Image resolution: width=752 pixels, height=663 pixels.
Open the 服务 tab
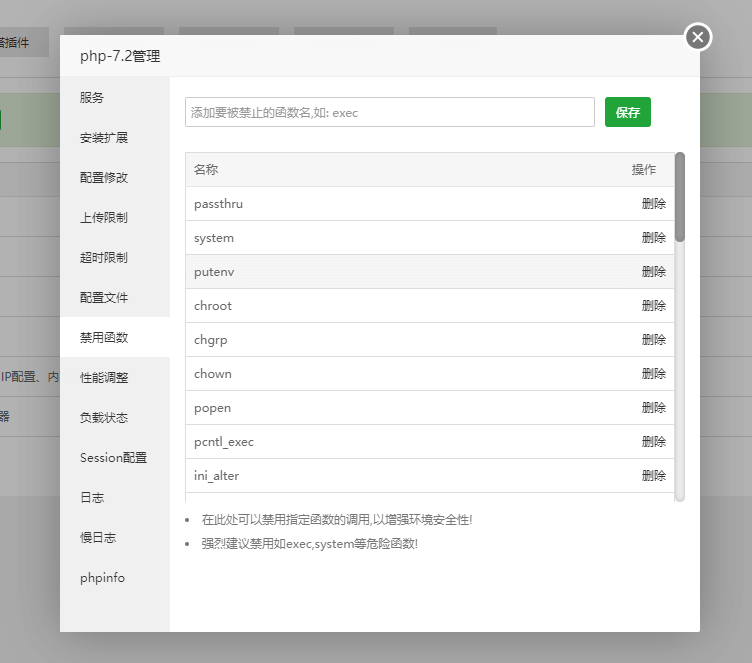pyautogui.click(x=92, y=97)
